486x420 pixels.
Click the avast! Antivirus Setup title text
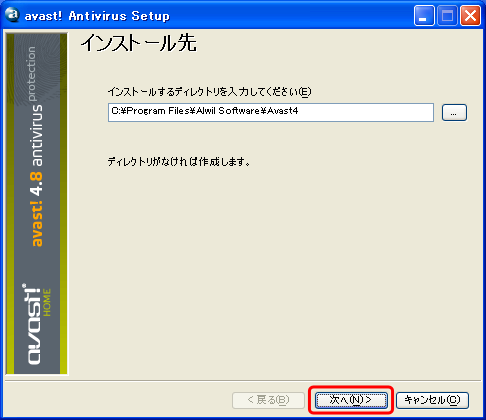click(x=97, y=16)
